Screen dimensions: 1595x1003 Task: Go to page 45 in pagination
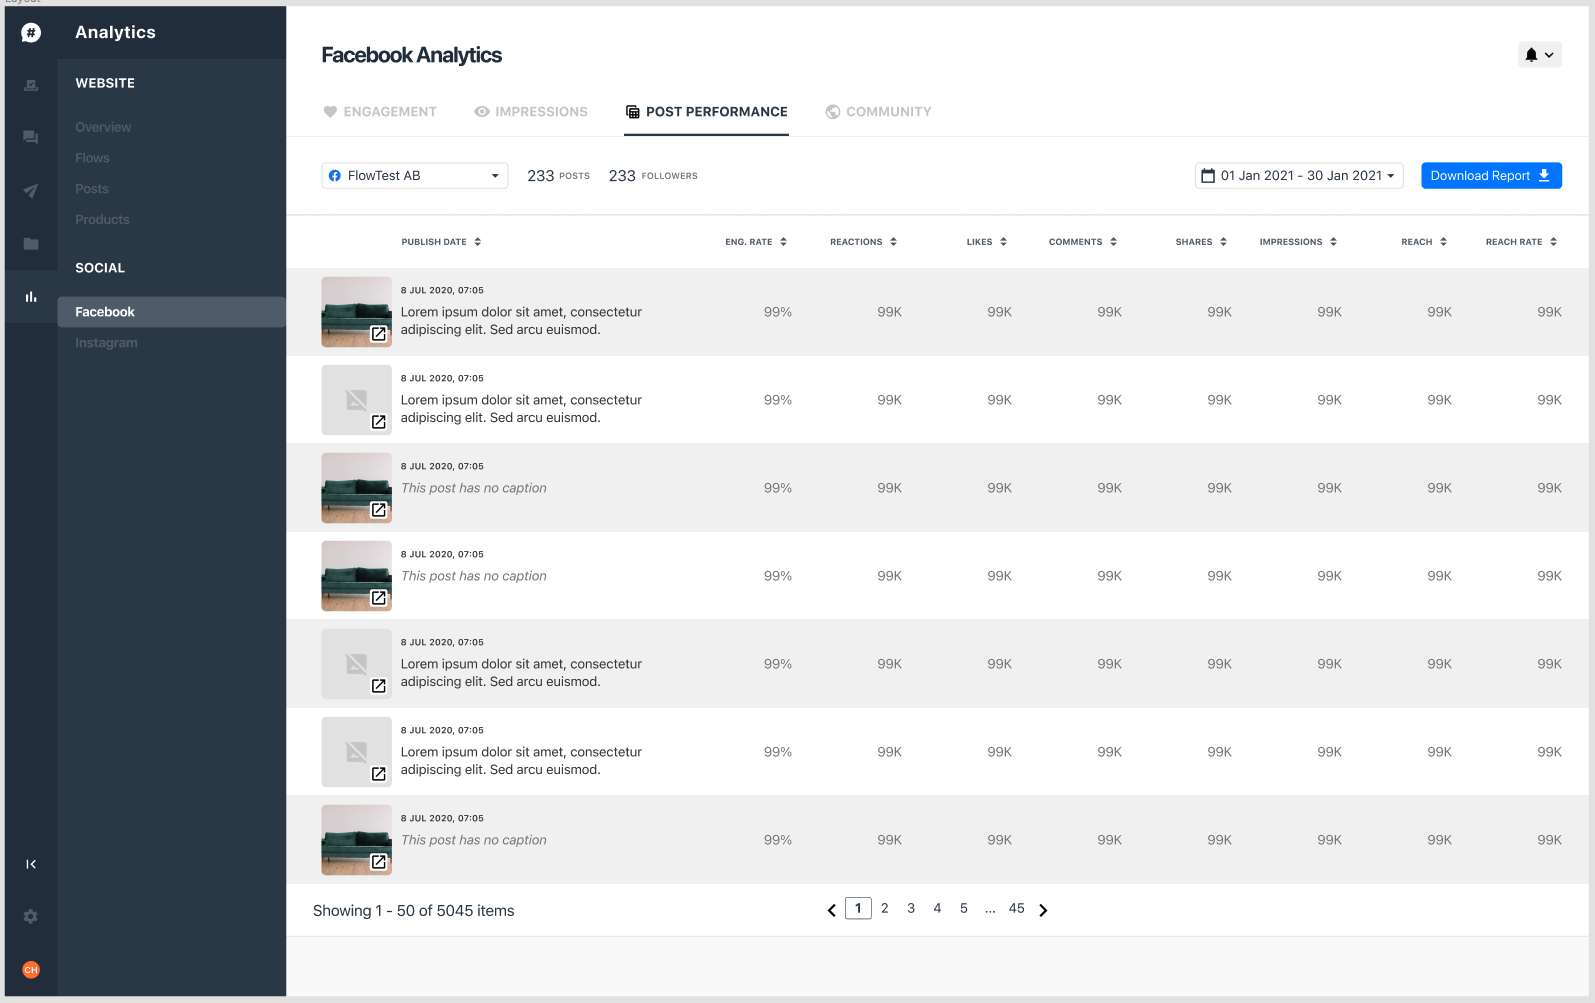1016,909
